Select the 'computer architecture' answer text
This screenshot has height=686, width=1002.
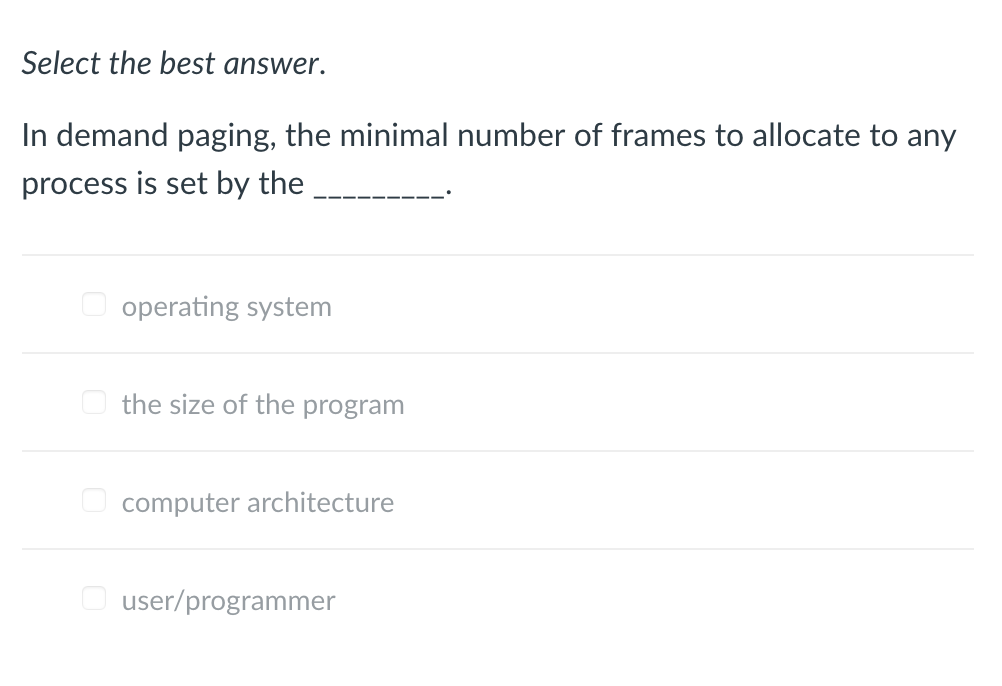coord(258,502)
